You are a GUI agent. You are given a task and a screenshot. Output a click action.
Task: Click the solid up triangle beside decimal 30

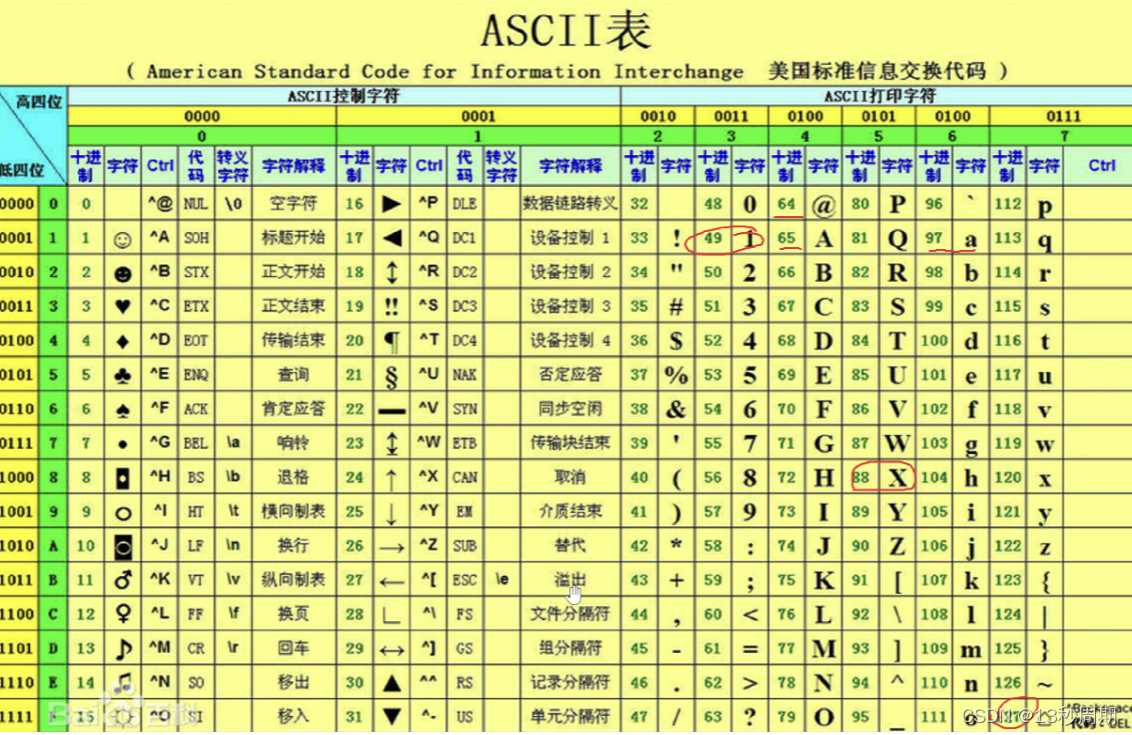coord(391,683)
